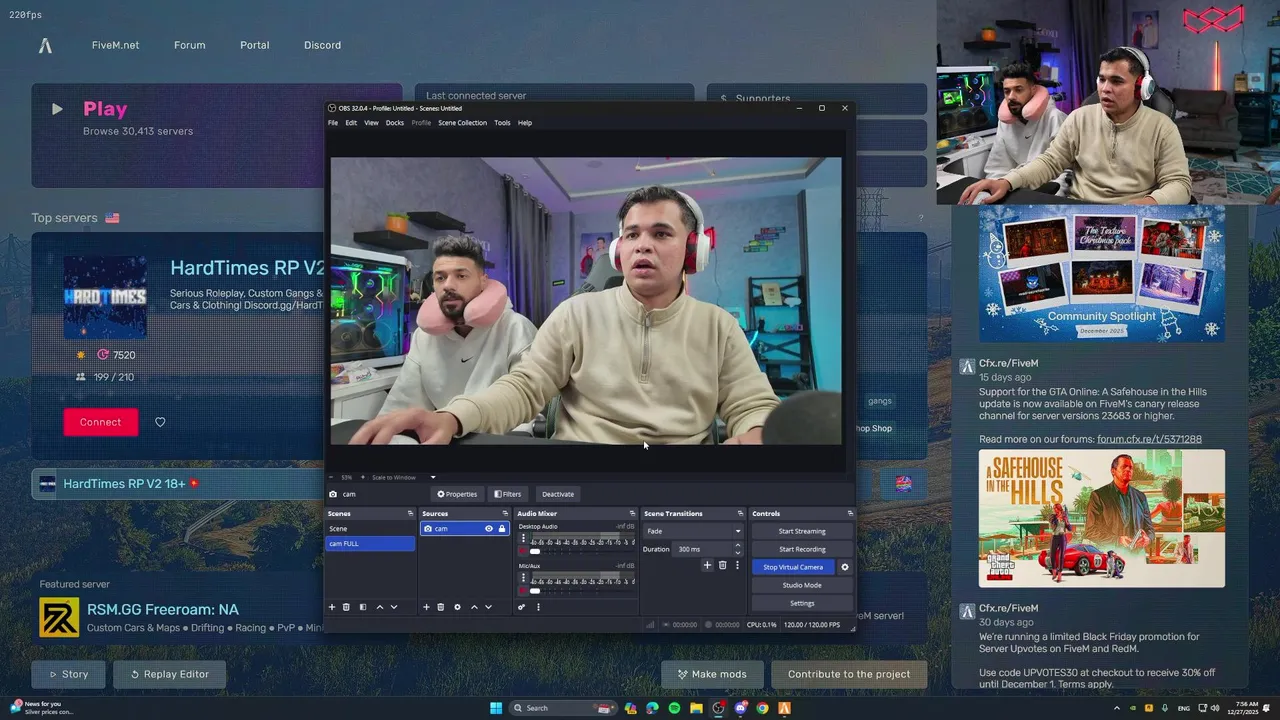Open OBS File menu
The width and height of the screenshot is (1280, 720).
333,123
